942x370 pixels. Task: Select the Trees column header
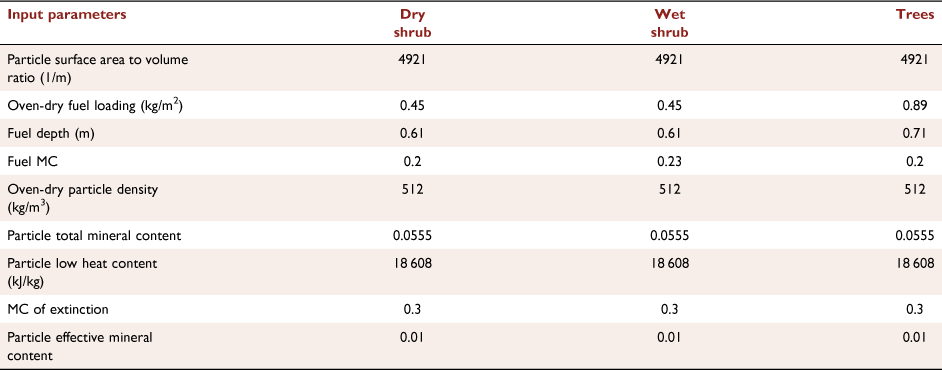915,15
